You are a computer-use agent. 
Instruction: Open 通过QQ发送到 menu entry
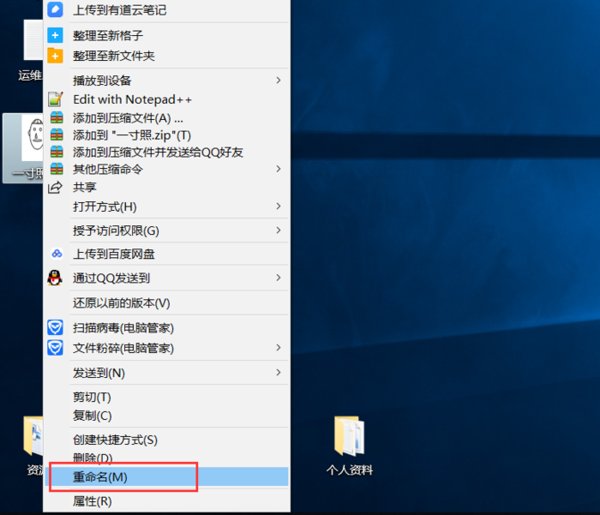point(166,278)
